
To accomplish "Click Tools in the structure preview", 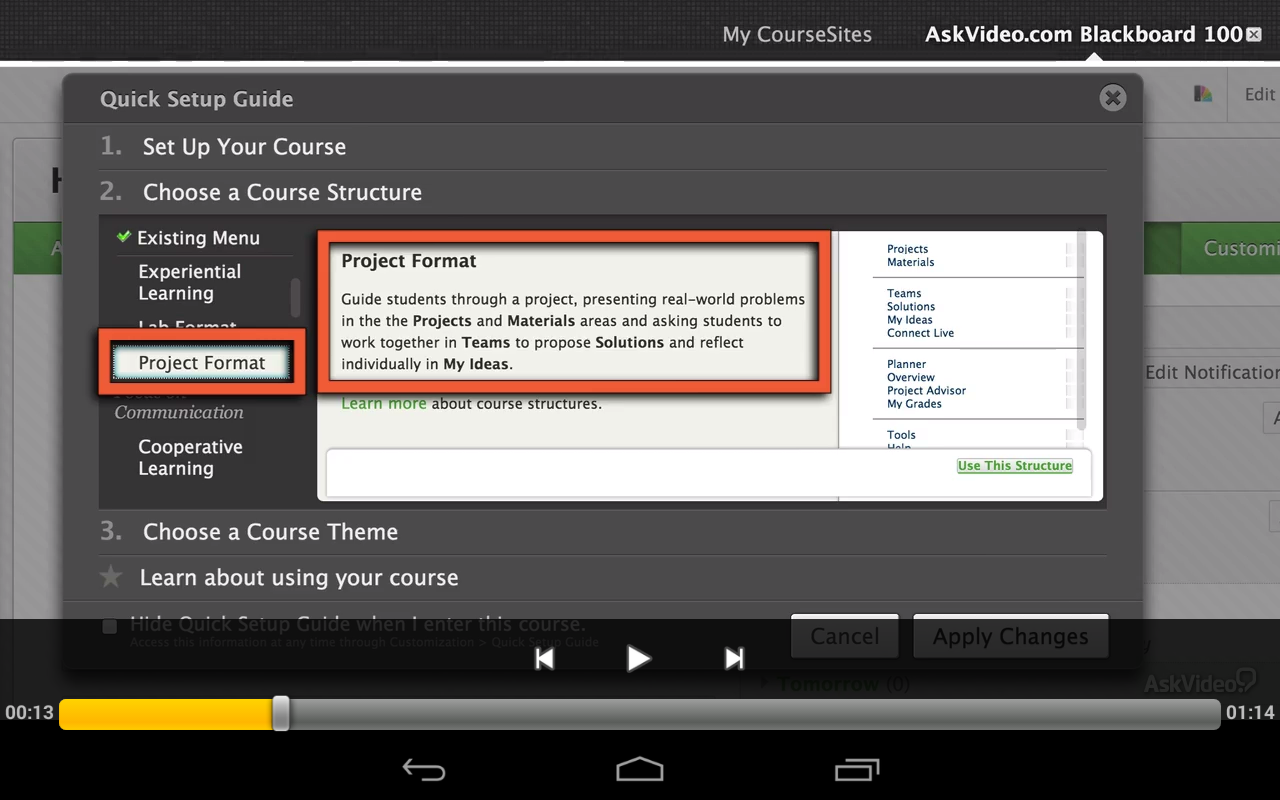I will (901, 435).
